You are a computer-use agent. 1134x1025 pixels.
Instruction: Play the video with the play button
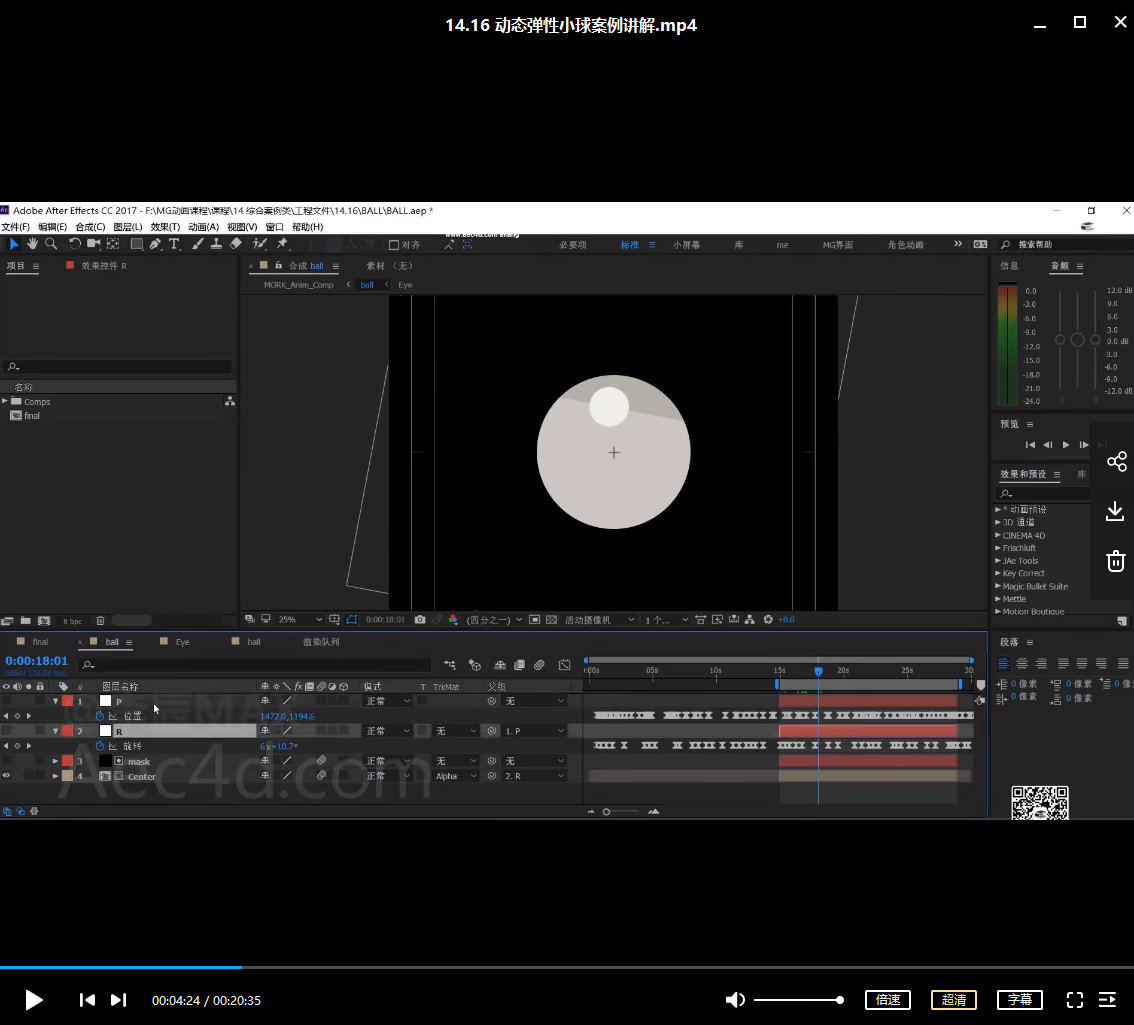[x=34, y=999]
